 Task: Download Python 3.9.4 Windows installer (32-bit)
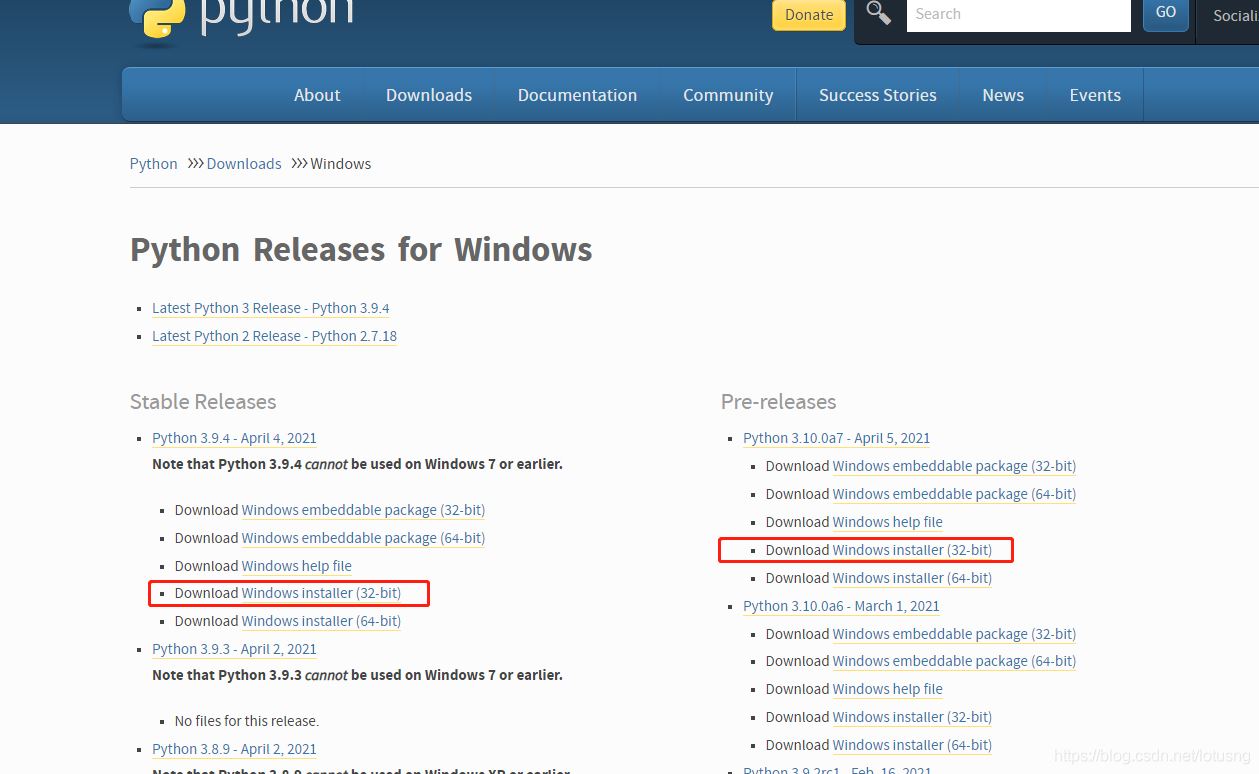[321, 593]
